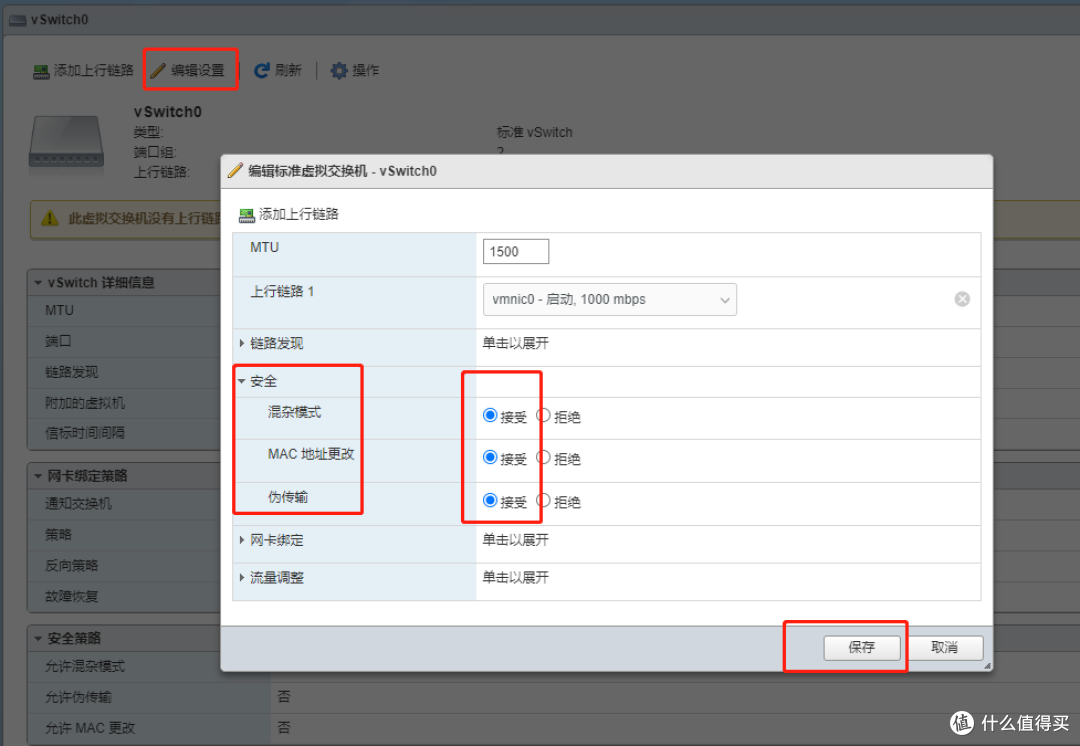This screenshot has height=746, width=1080.
Task: Expand the 网卡绑定 section
Action: point(242,540)
